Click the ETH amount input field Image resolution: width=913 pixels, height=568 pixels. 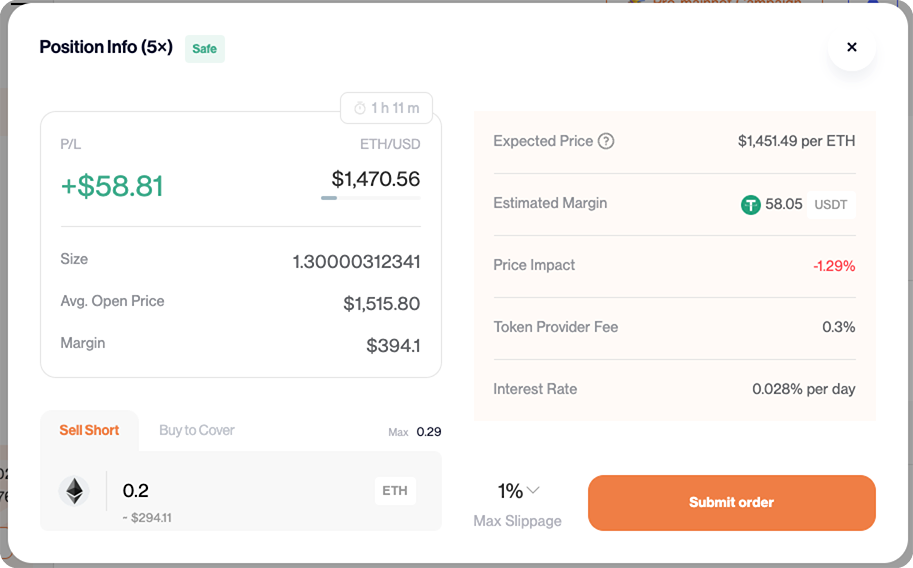[240, 490]
